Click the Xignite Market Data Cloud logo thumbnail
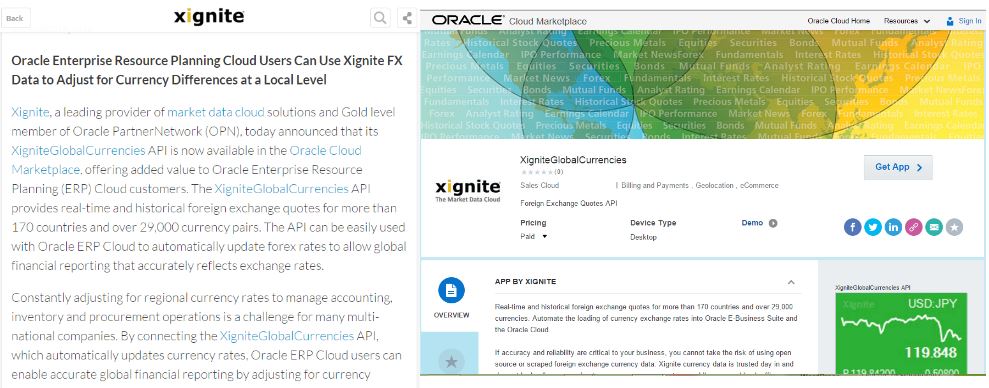Screen dimensions: 989x388 click(x=467, y=191)
